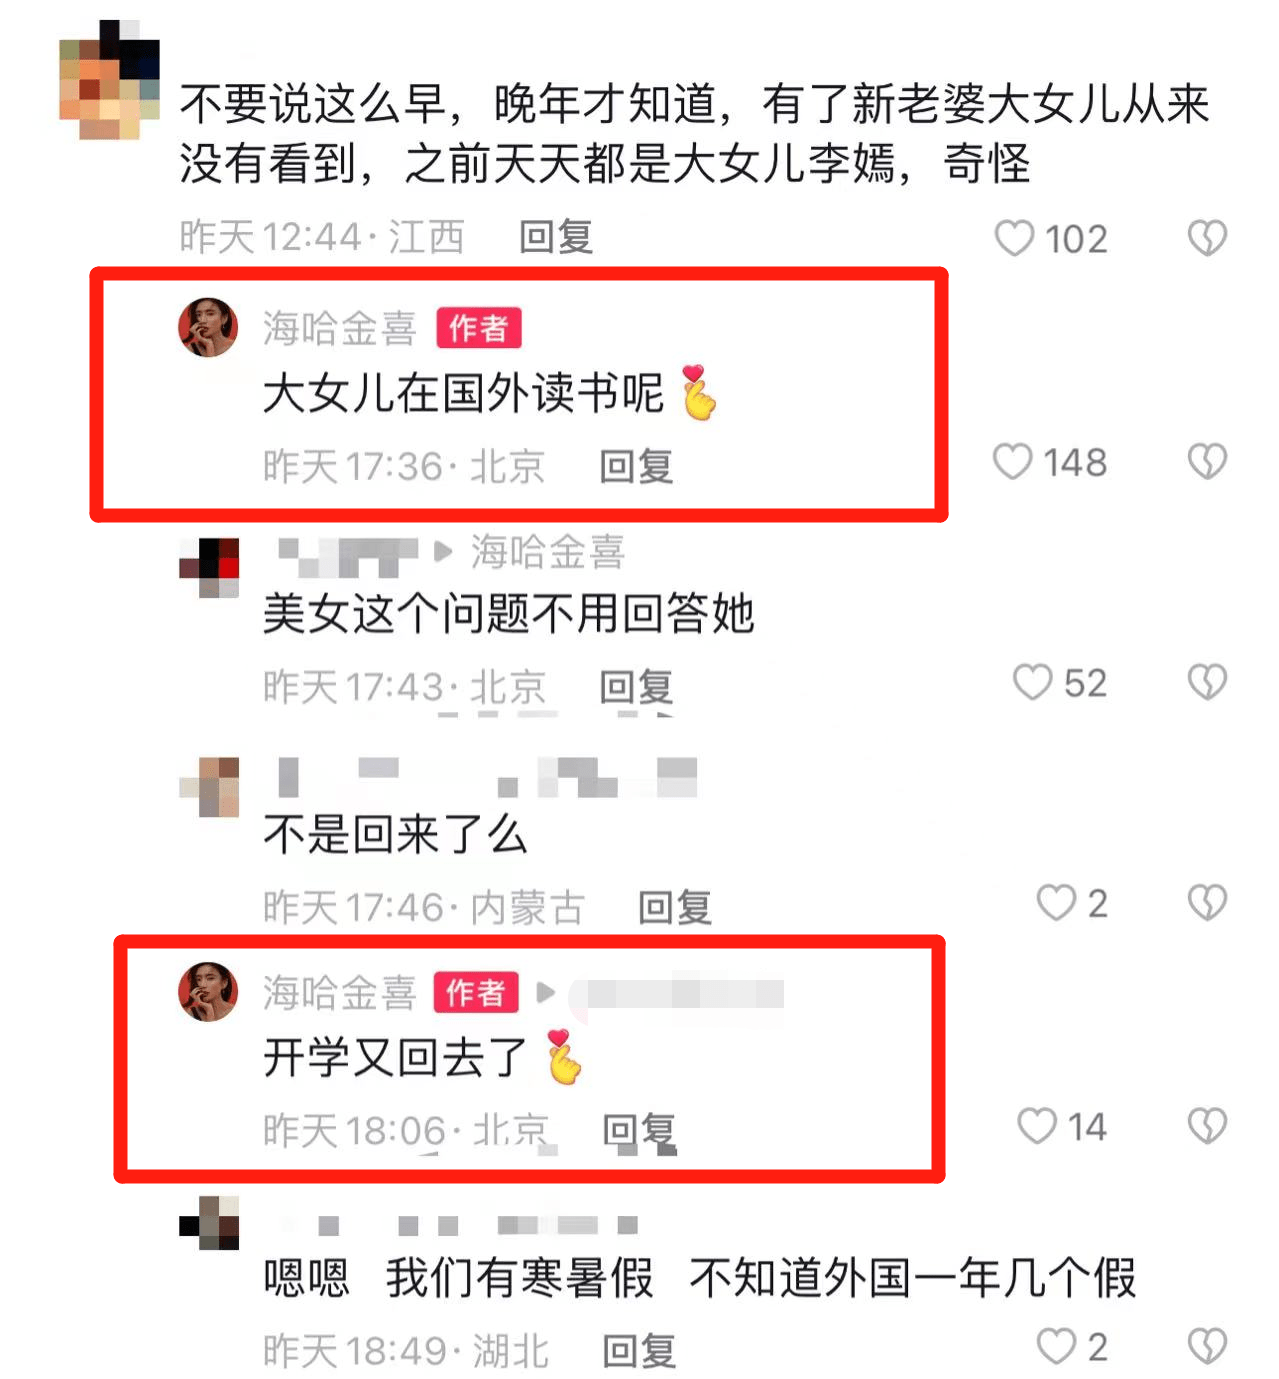The height and width of the screenshot is (1379, 1279).
Task: Like the 嗯嗯 我们有寒暑假 comment
Action: (x=1056, y=1346)
